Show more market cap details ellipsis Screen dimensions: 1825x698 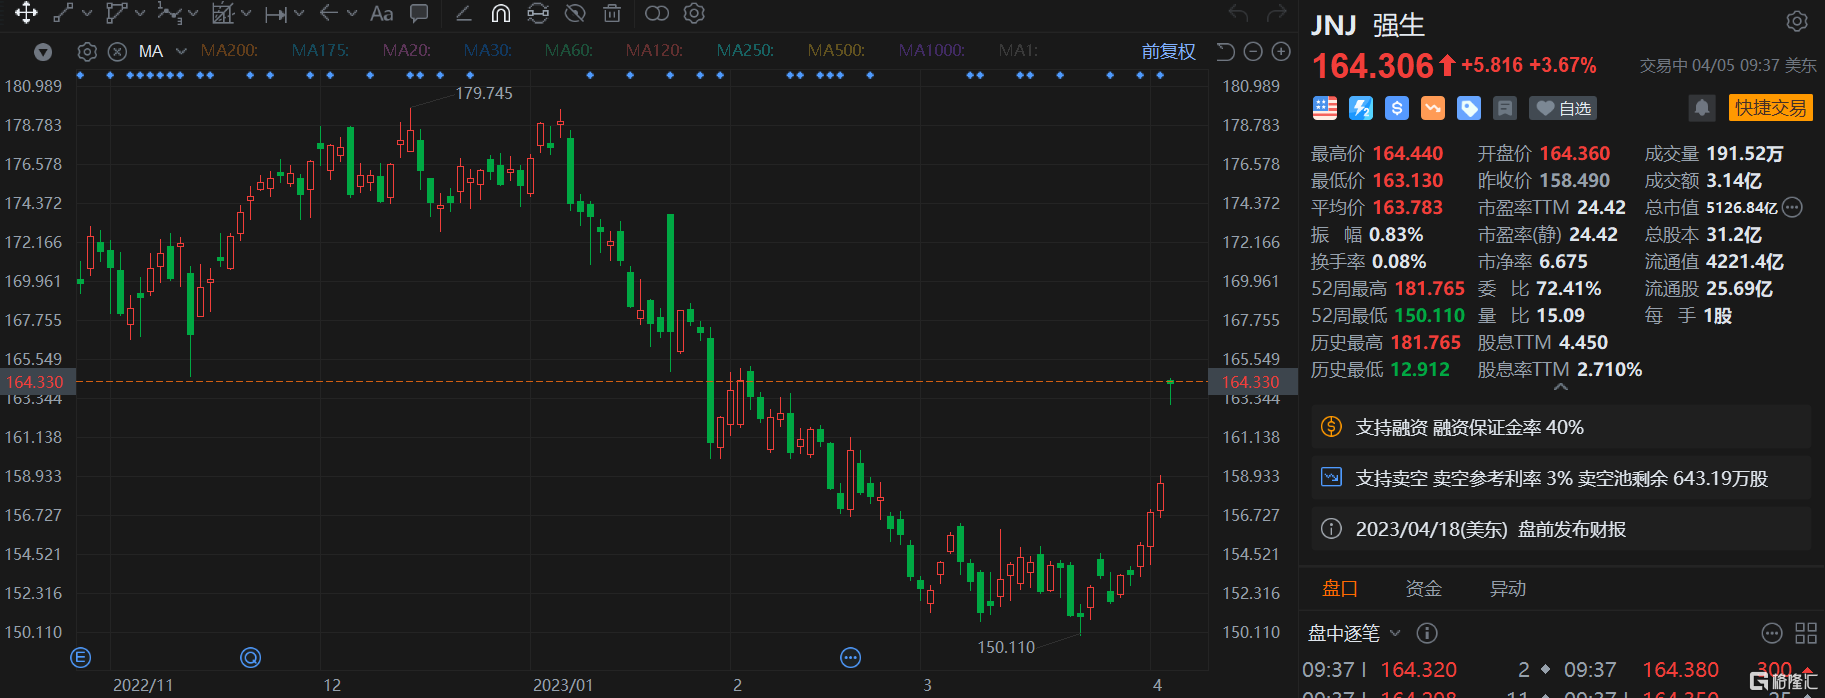1793,208
